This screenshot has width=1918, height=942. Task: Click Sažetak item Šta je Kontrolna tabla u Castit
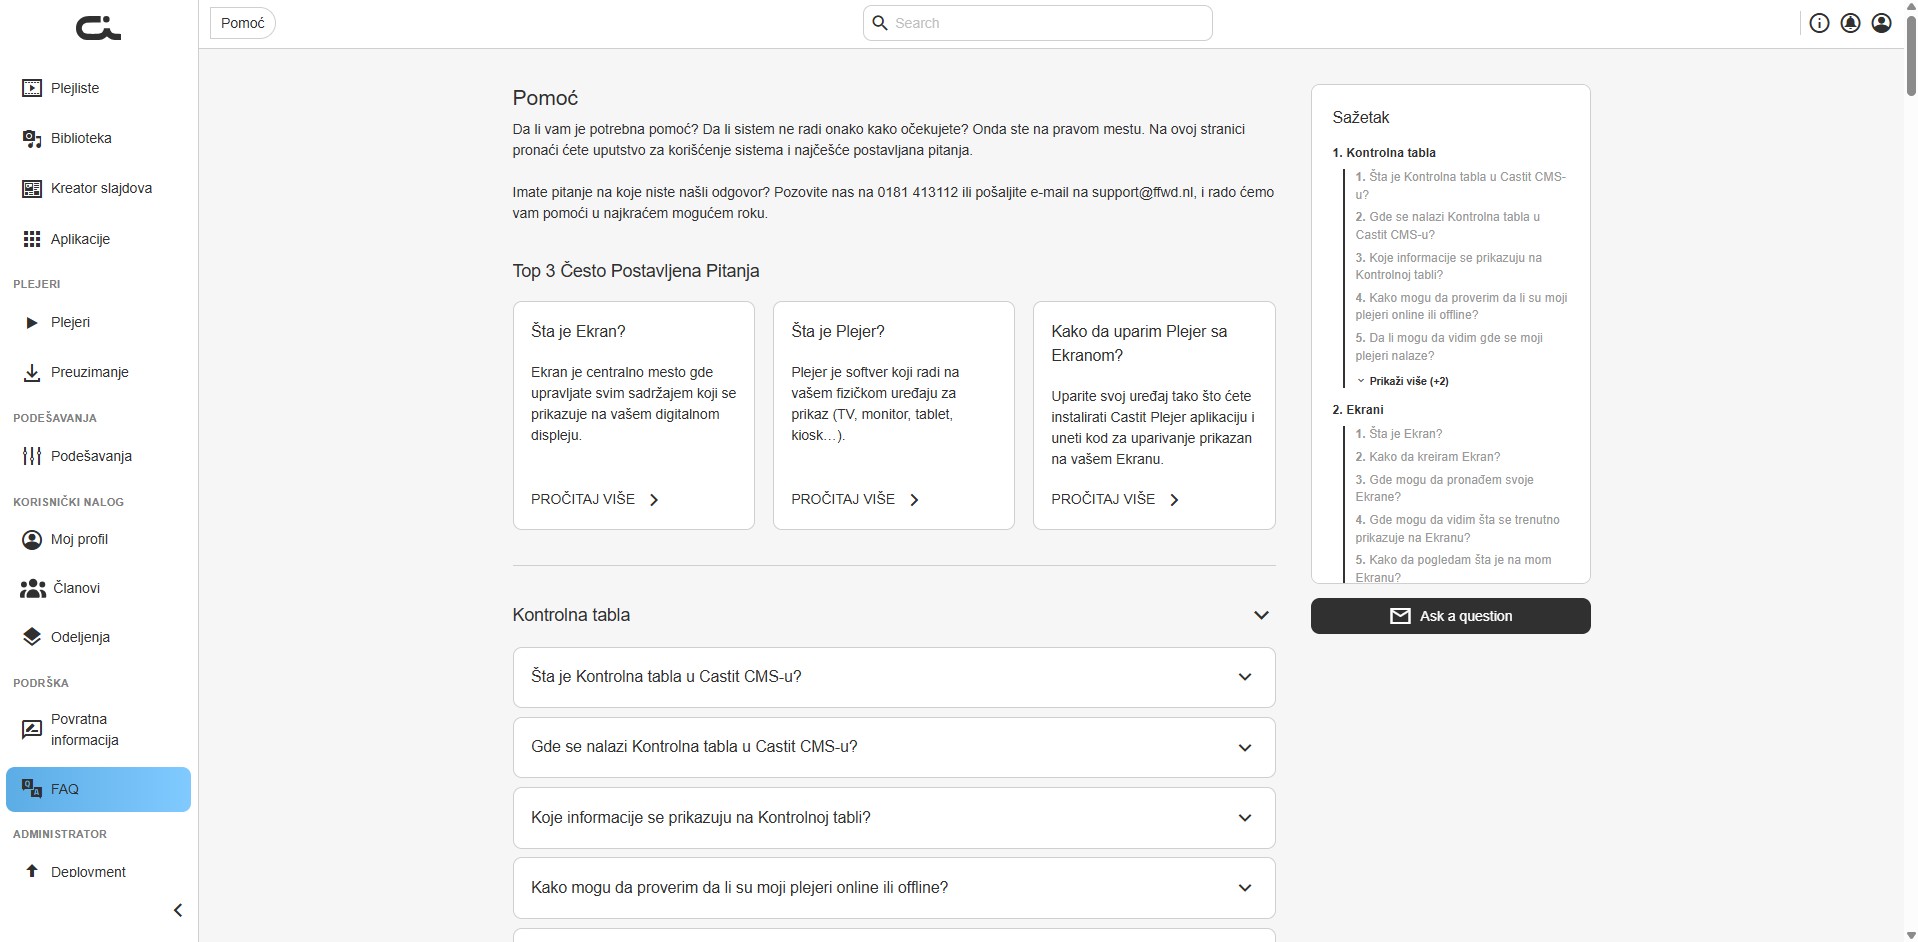tap(1460, 185)
